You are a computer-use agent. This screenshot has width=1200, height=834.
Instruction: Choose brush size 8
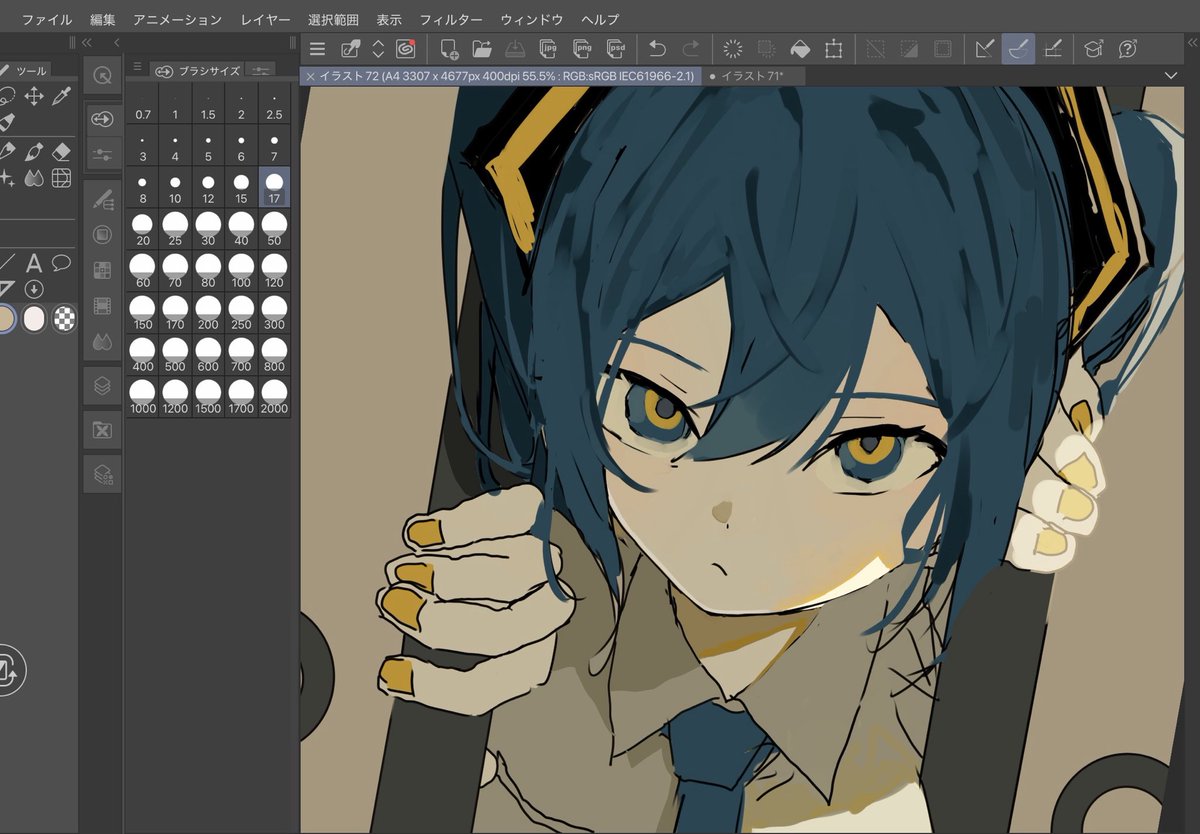click(143, 187)
